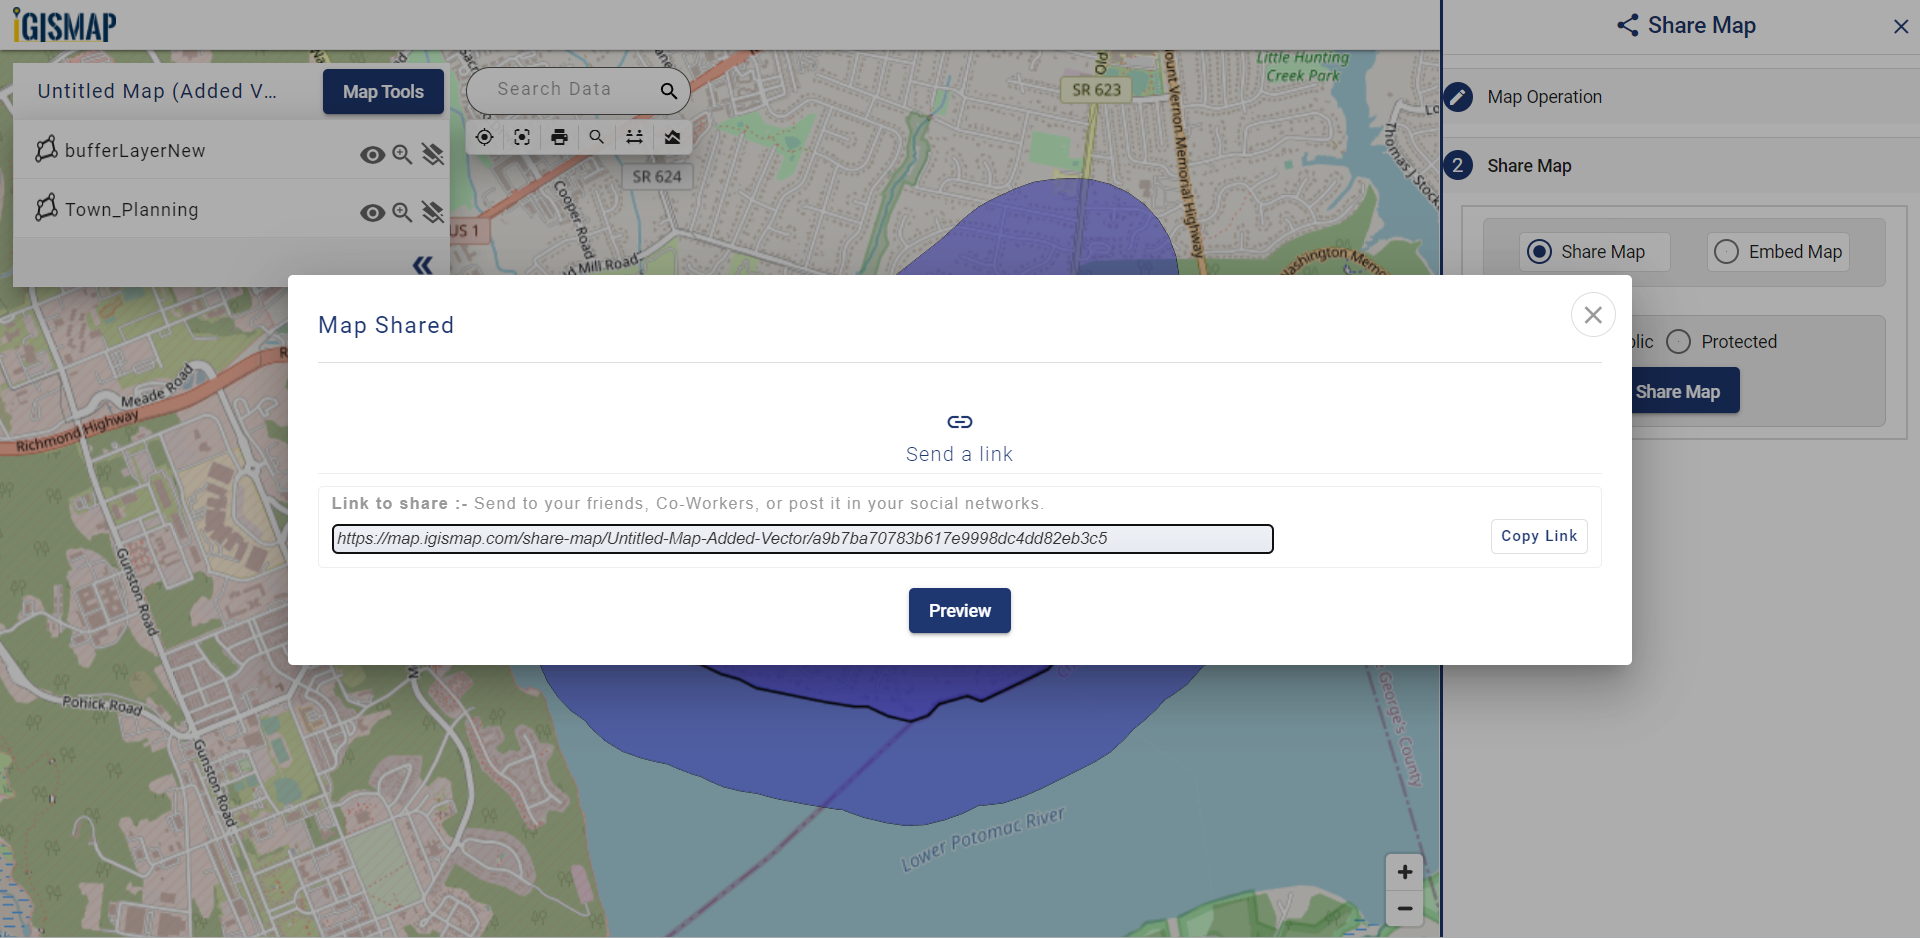Select the magnifier search tool on the map toolbar
The height and width of the screenshot is (938, 1920).
[596, 137]
